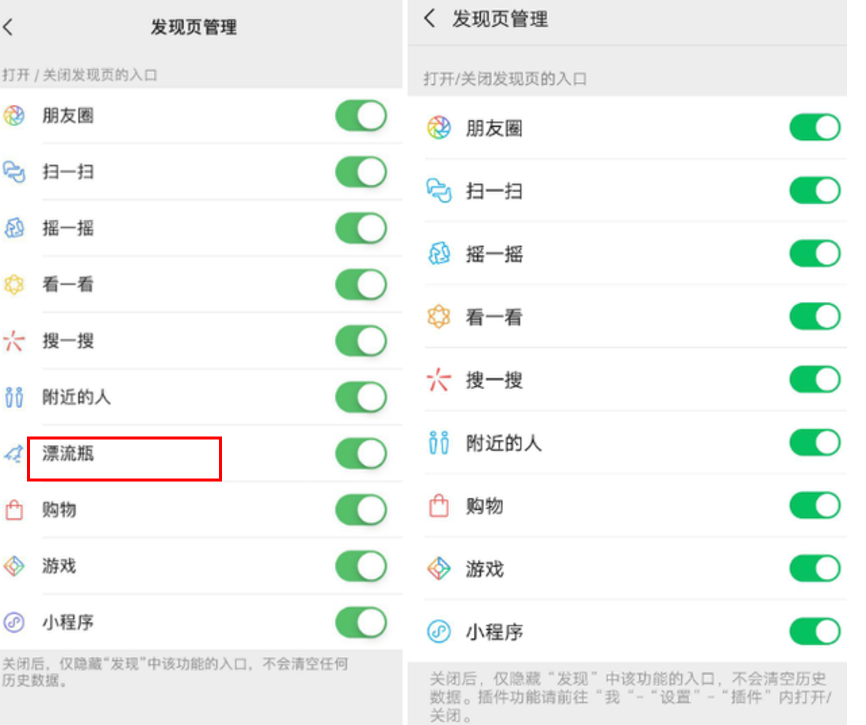
Task: Tap 小程序 icon on right screen
Action: [439, 632]
